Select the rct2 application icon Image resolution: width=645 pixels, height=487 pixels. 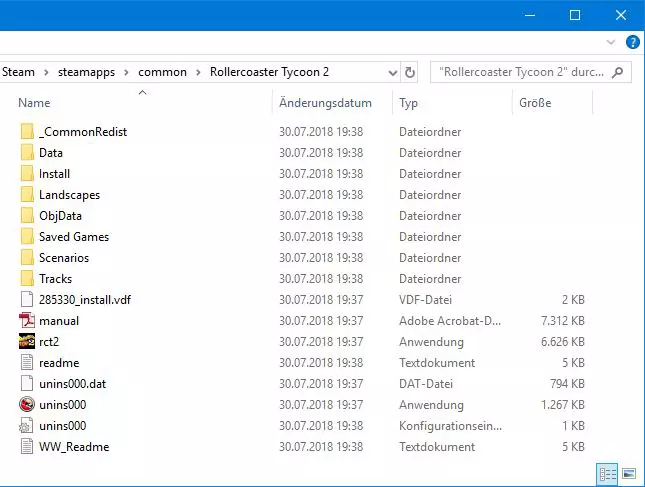click(27, 341)
